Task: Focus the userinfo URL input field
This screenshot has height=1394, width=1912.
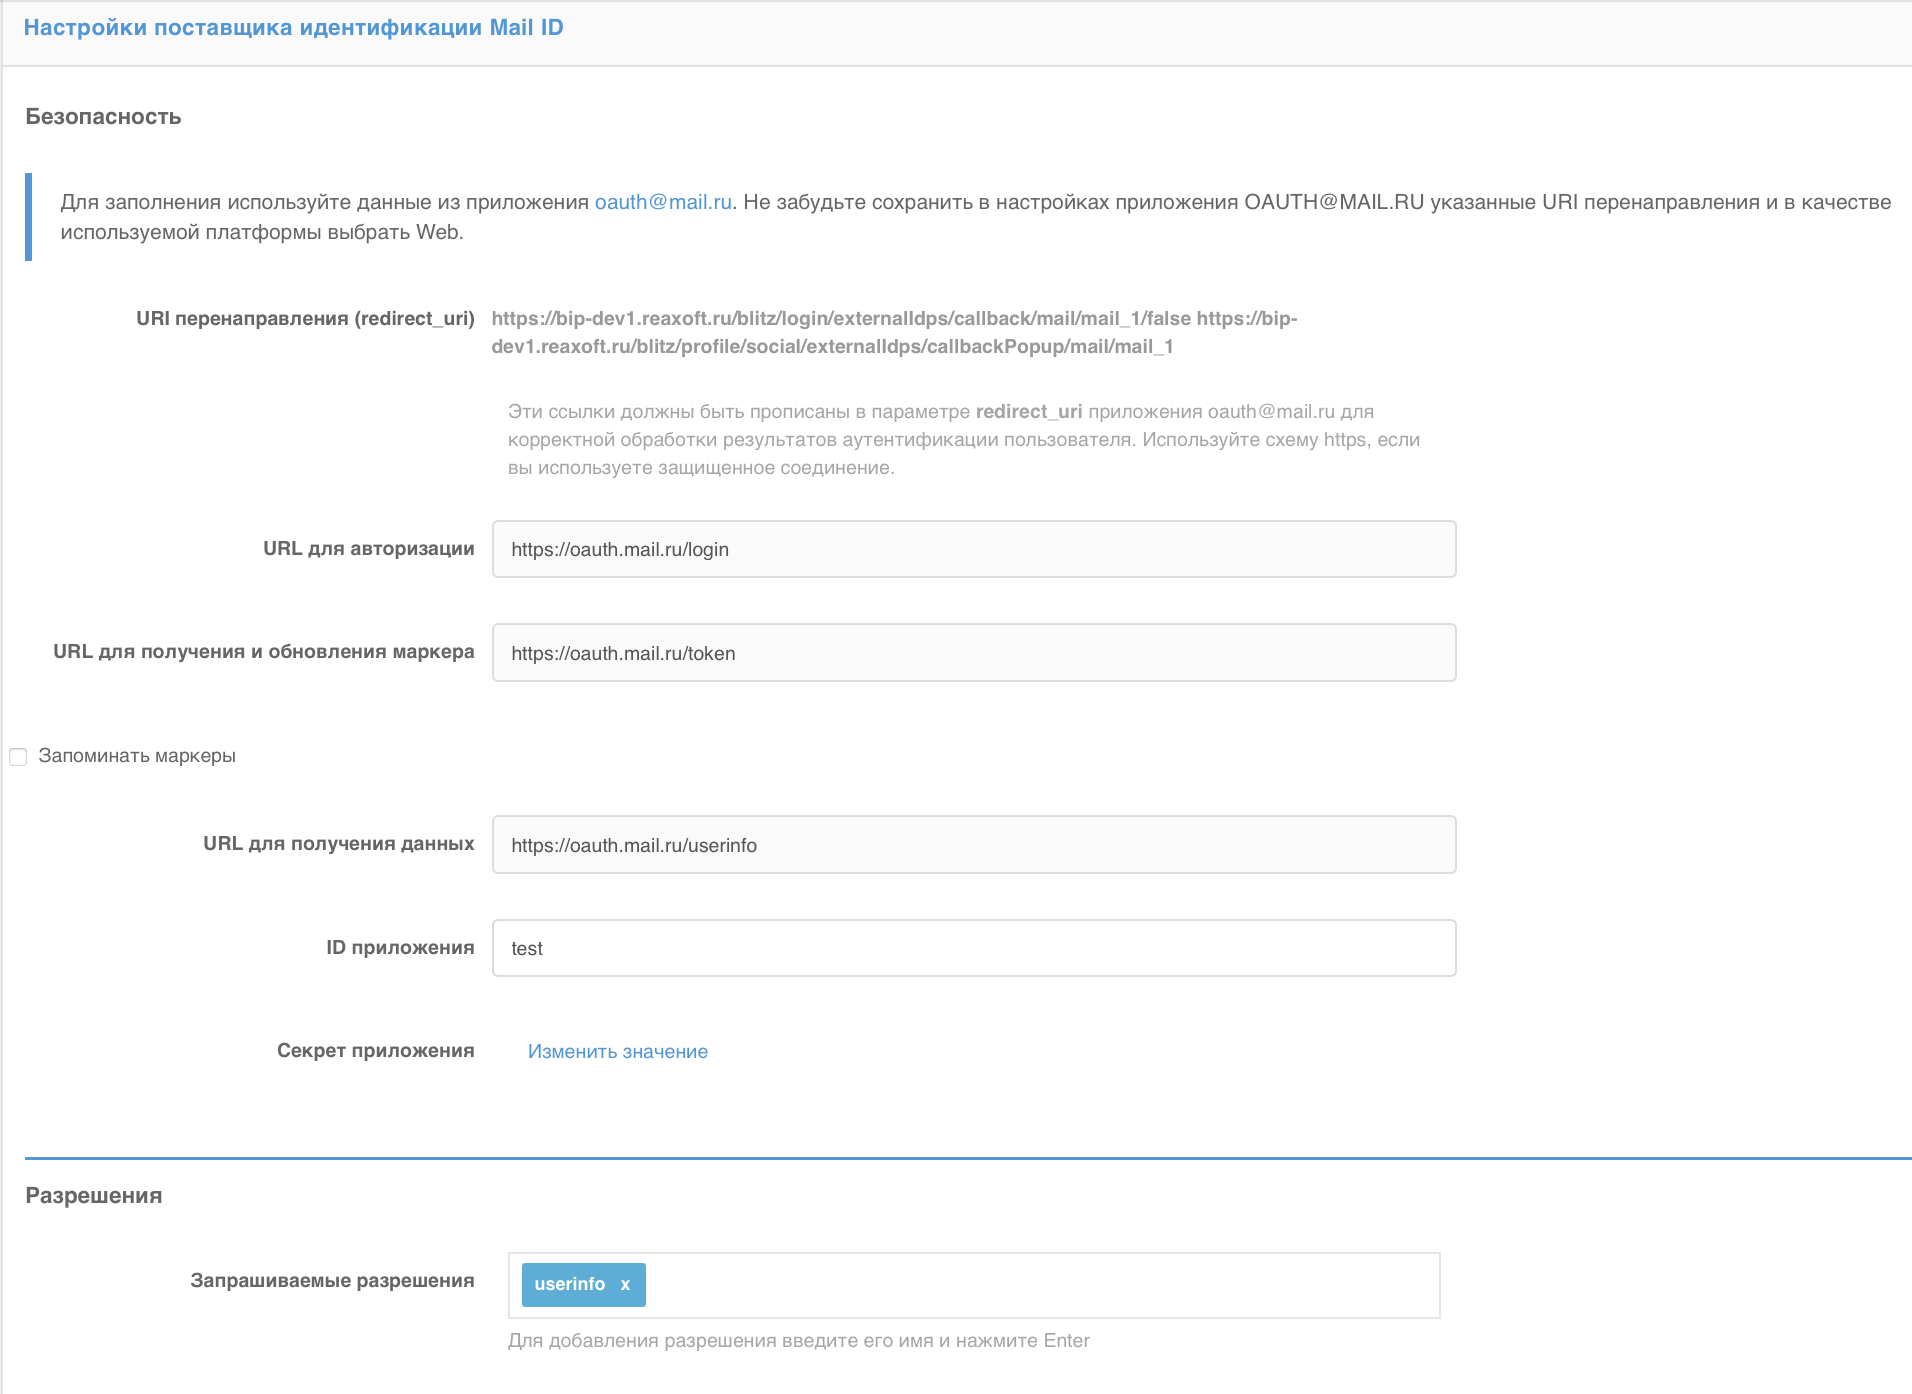Action: pos(973,845)
